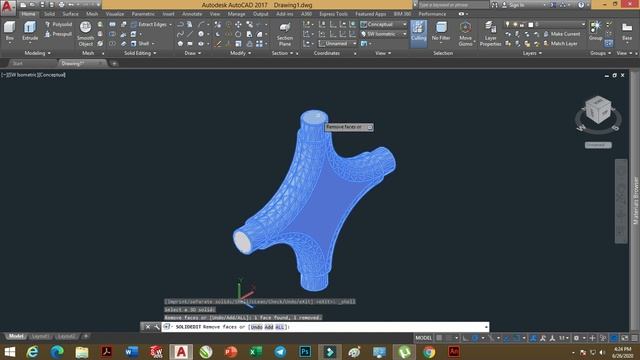Expand the Groups panel
Viewport: 640px width, 360px height.
601,53
